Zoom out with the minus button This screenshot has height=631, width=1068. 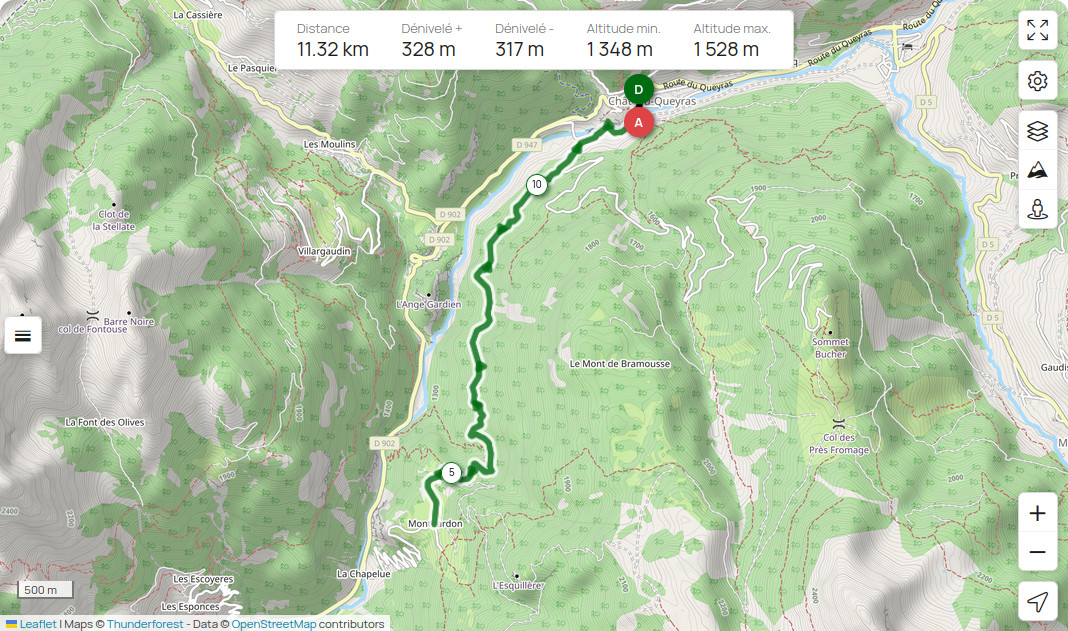(1037, 552)
